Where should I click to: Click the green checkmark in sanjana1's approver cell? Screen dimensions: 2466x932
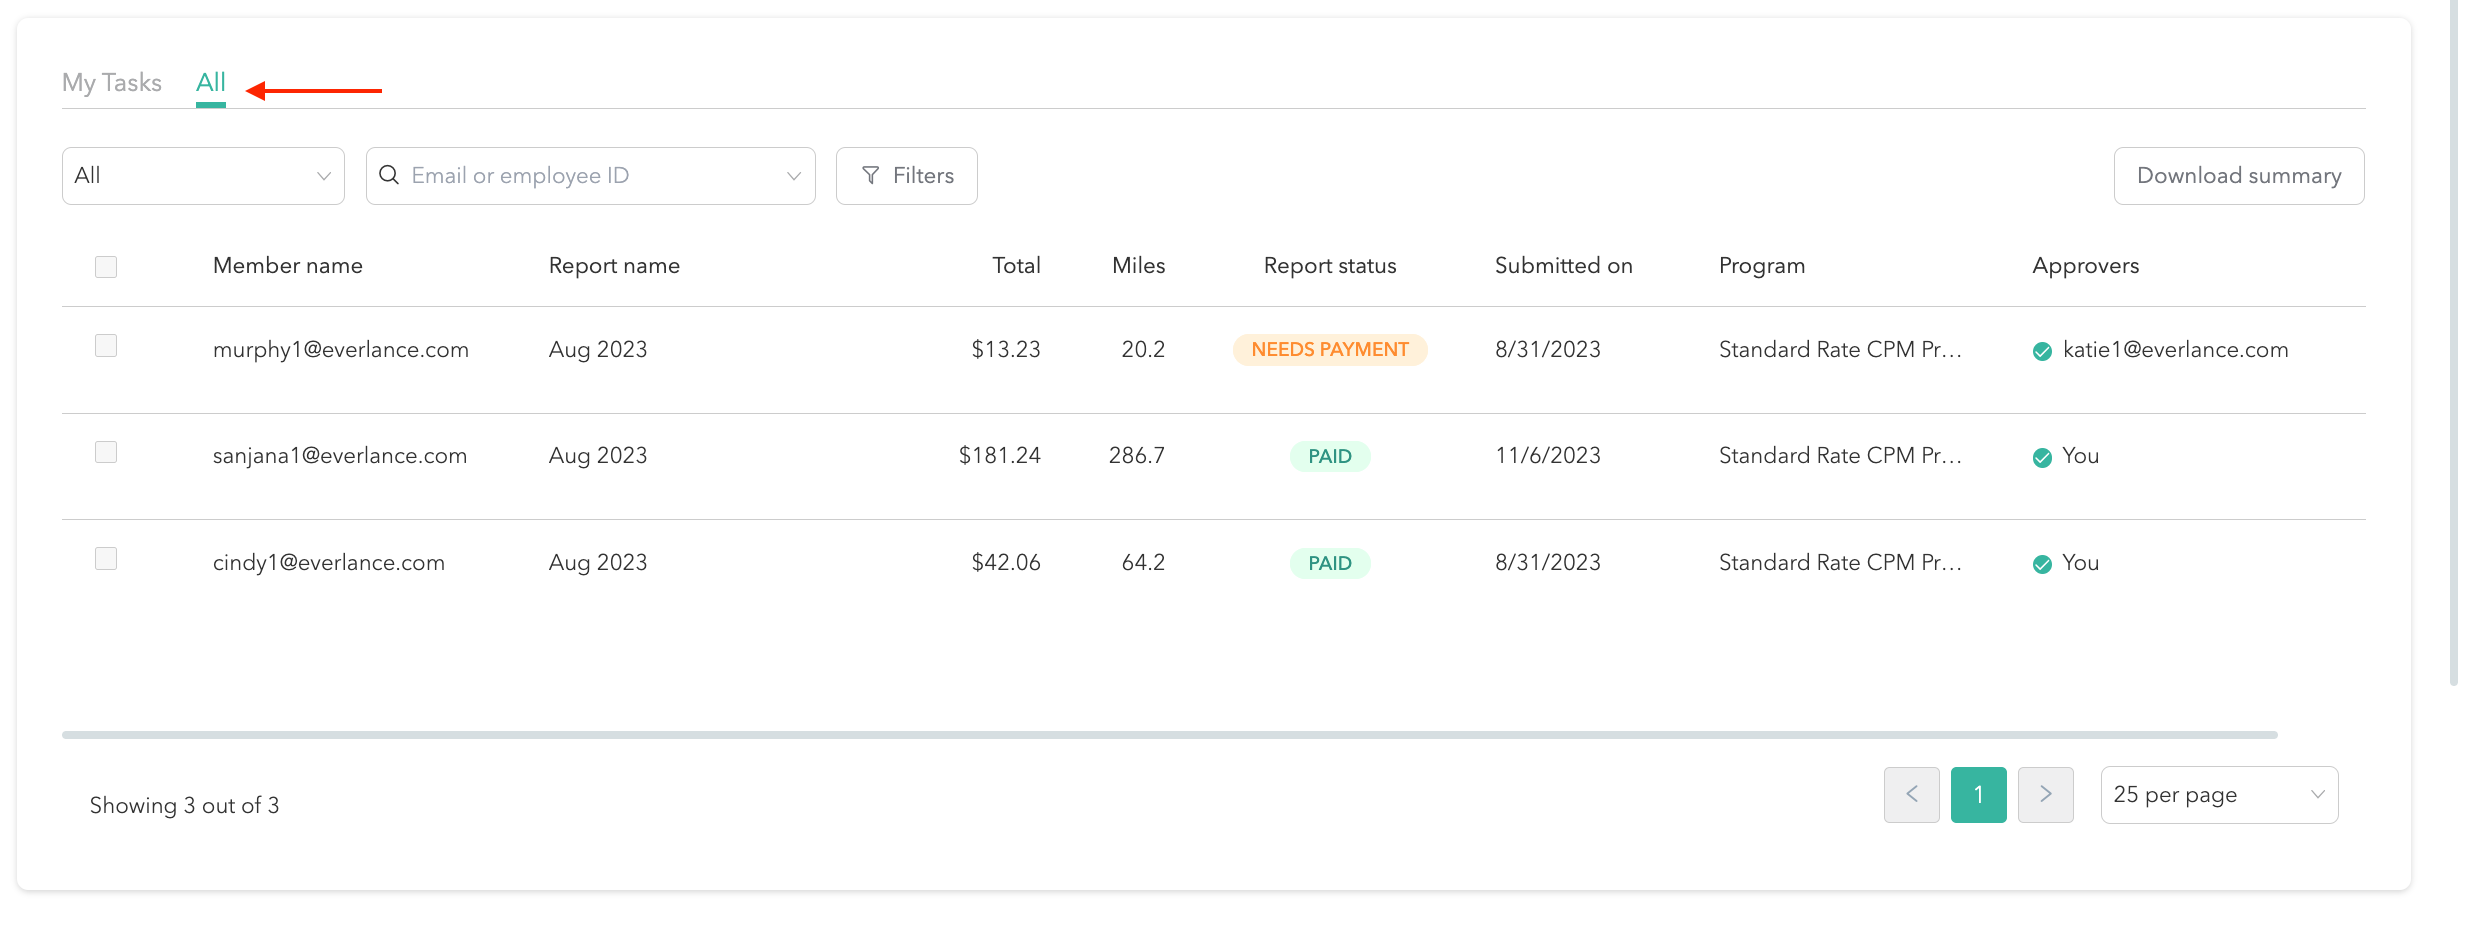click(2042, 457)
